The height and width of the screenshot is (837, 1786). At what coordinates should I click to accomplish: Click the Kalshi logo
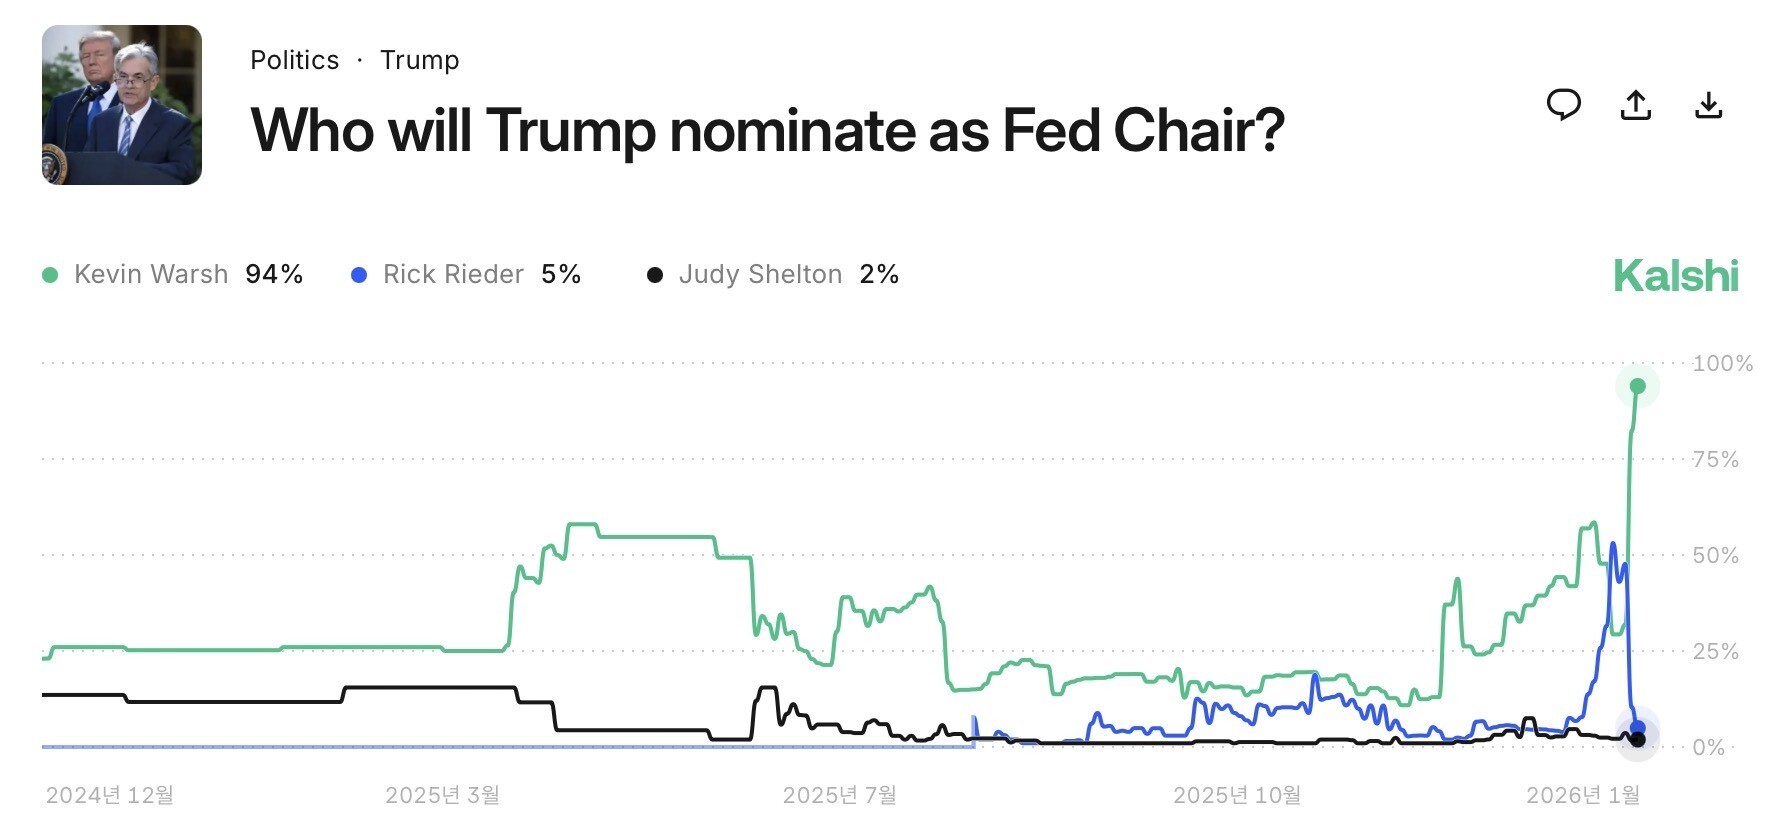point(1676,276)
